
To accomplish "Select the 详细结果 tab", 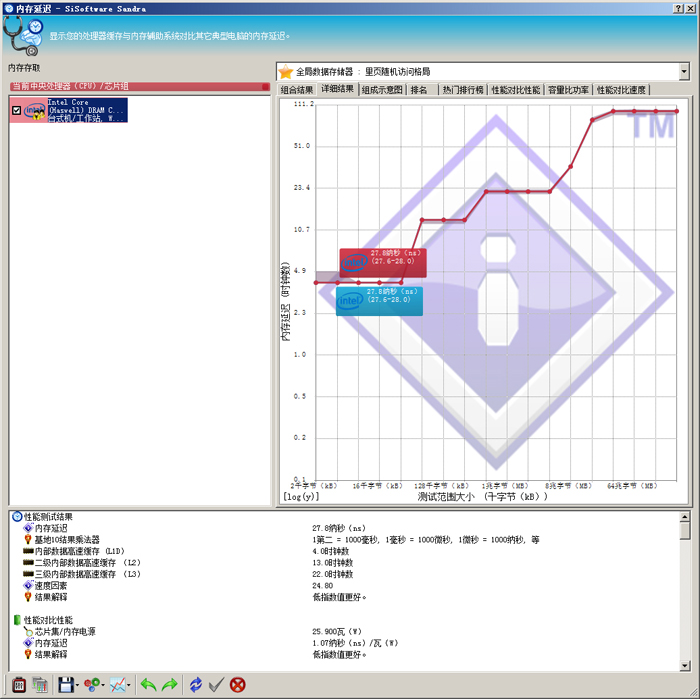I will [338, 89].
